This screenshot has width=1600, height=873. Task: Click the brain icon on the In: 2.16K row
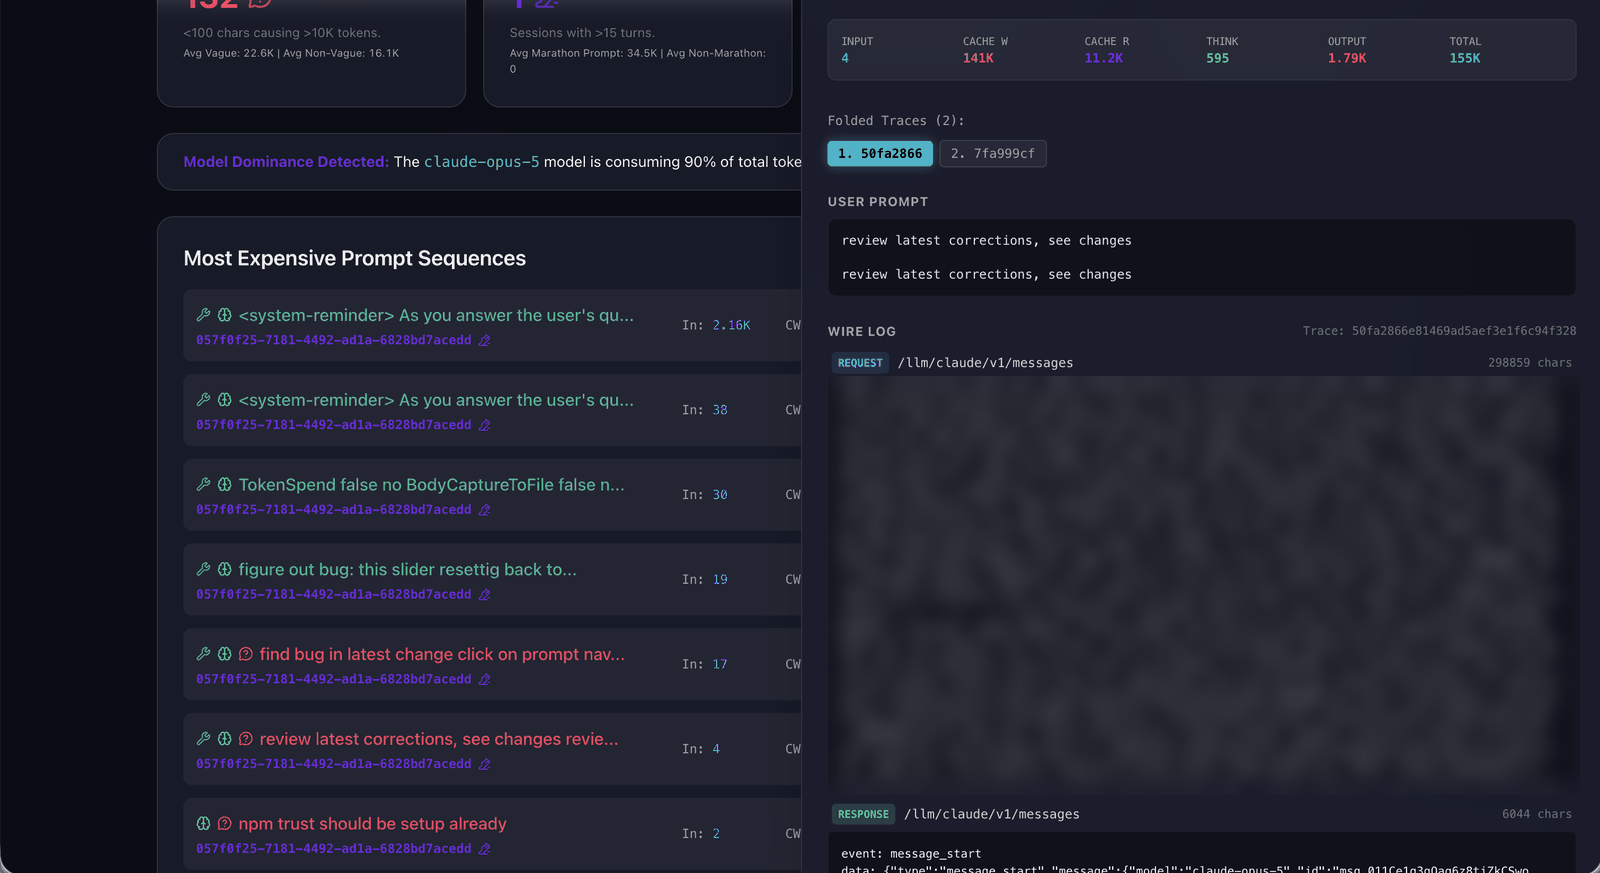225,315
